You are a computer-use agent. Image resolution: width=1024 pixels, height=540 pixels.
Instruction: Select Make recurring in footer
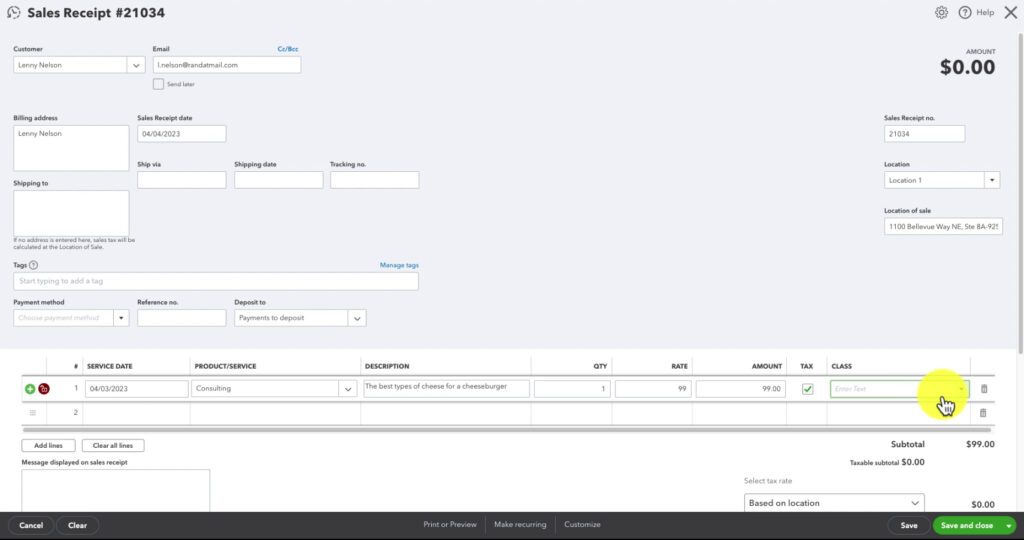click(520, 524)
